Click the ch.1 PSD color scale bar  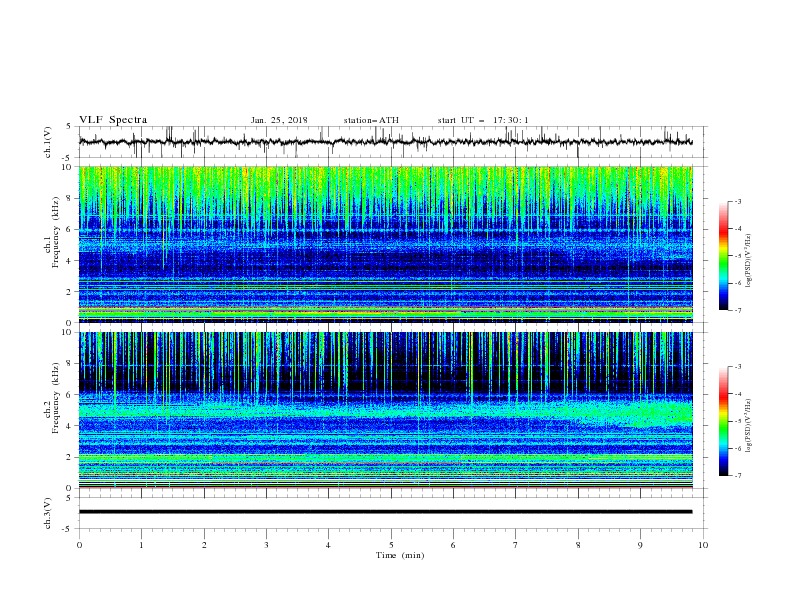724,256
